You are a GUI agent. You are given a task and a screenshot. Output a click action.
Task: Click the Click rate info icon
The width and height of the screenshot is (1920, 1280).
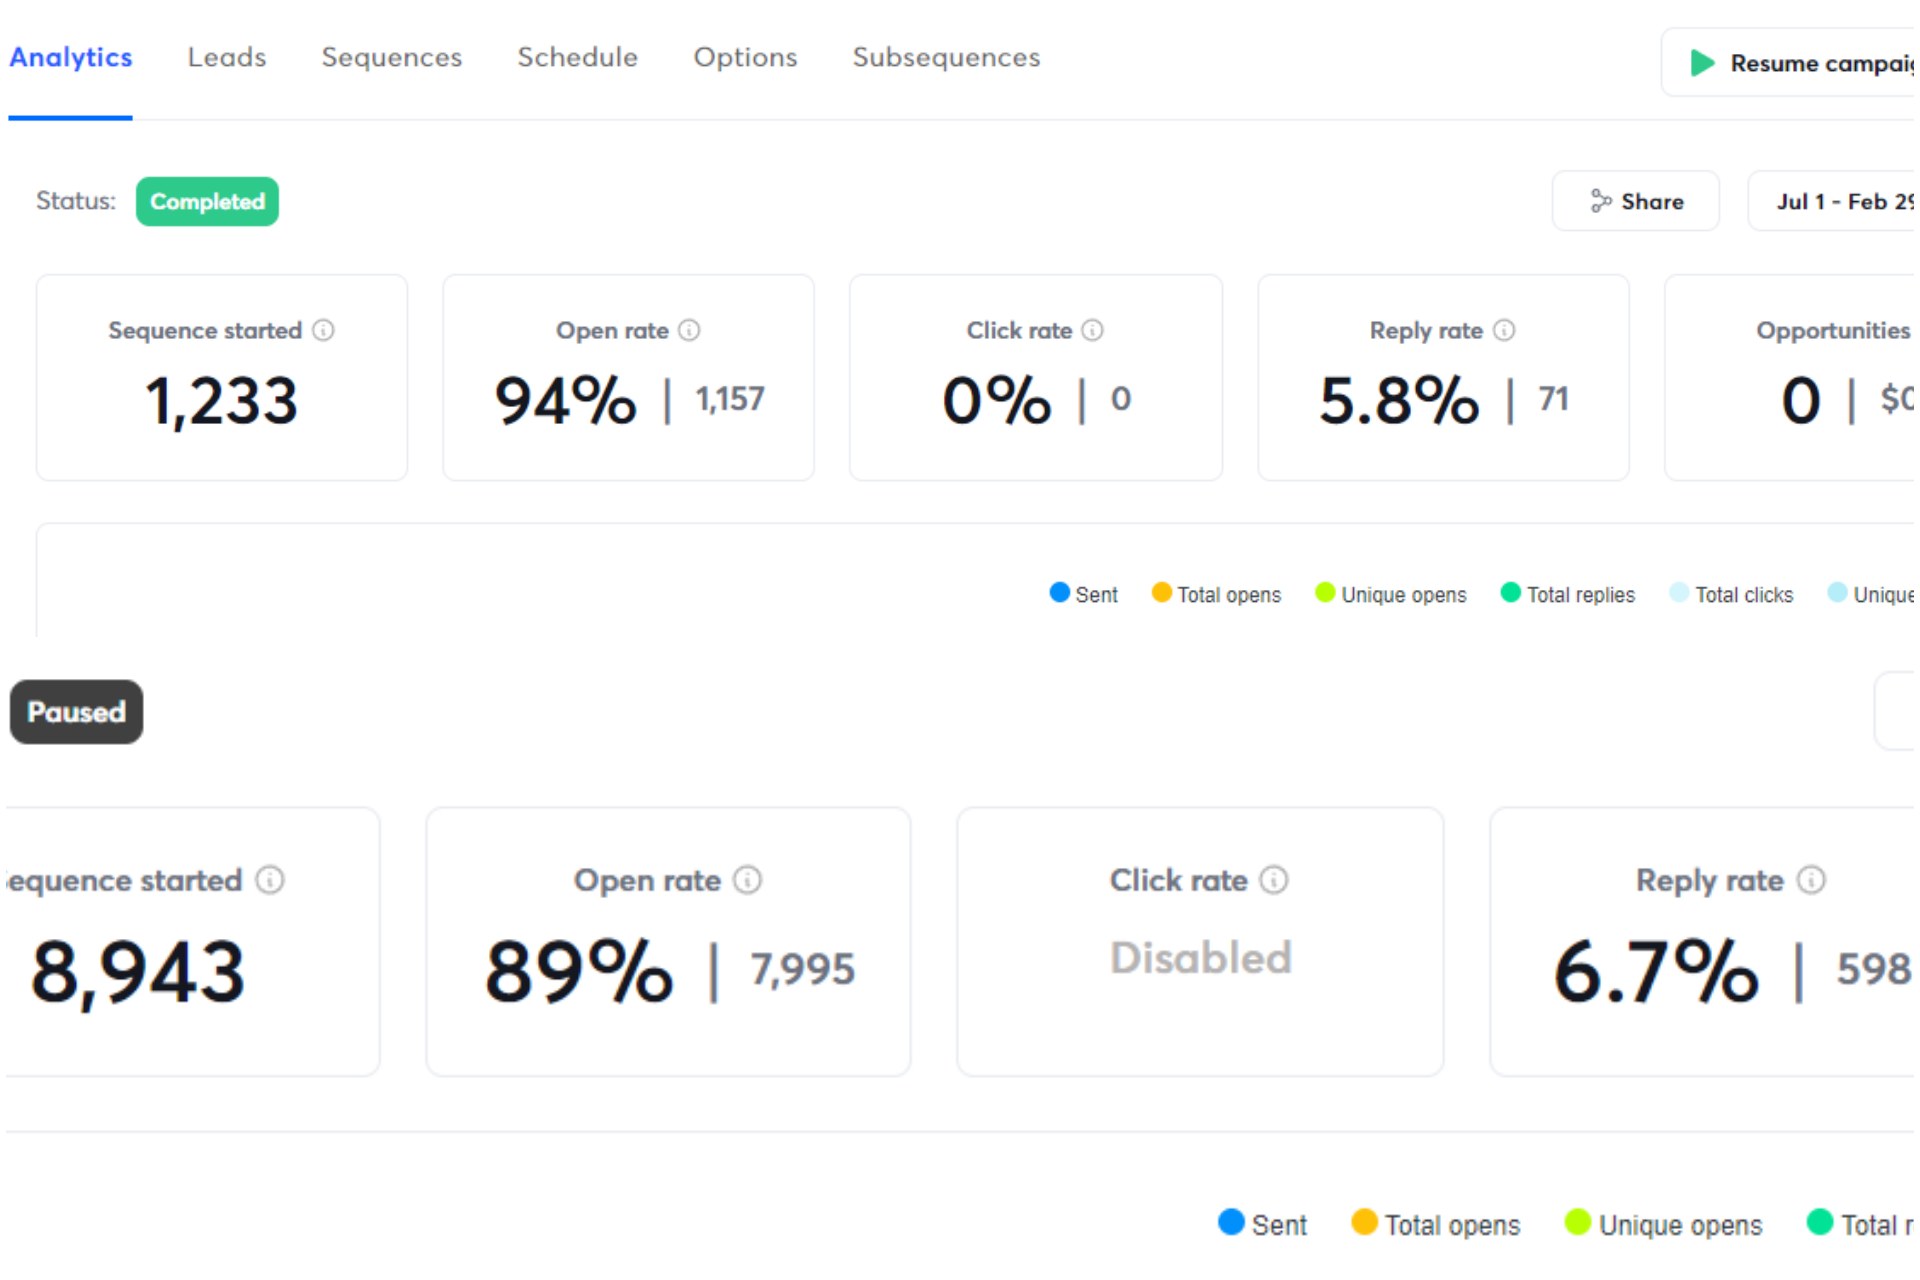tap(1095, 330)
